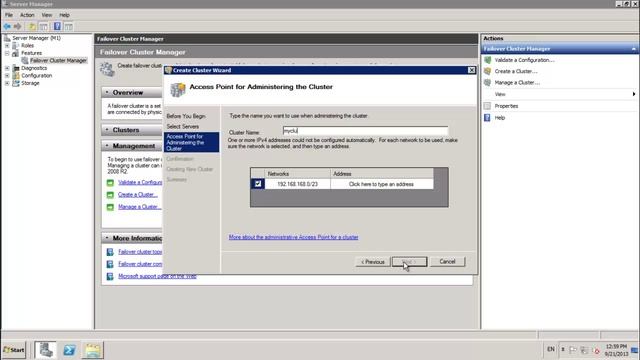Image resolution: width=640 pixels, height=360 pixels.
Task: Open Windows Explorer from the taskbar
Action: (93, 350)
